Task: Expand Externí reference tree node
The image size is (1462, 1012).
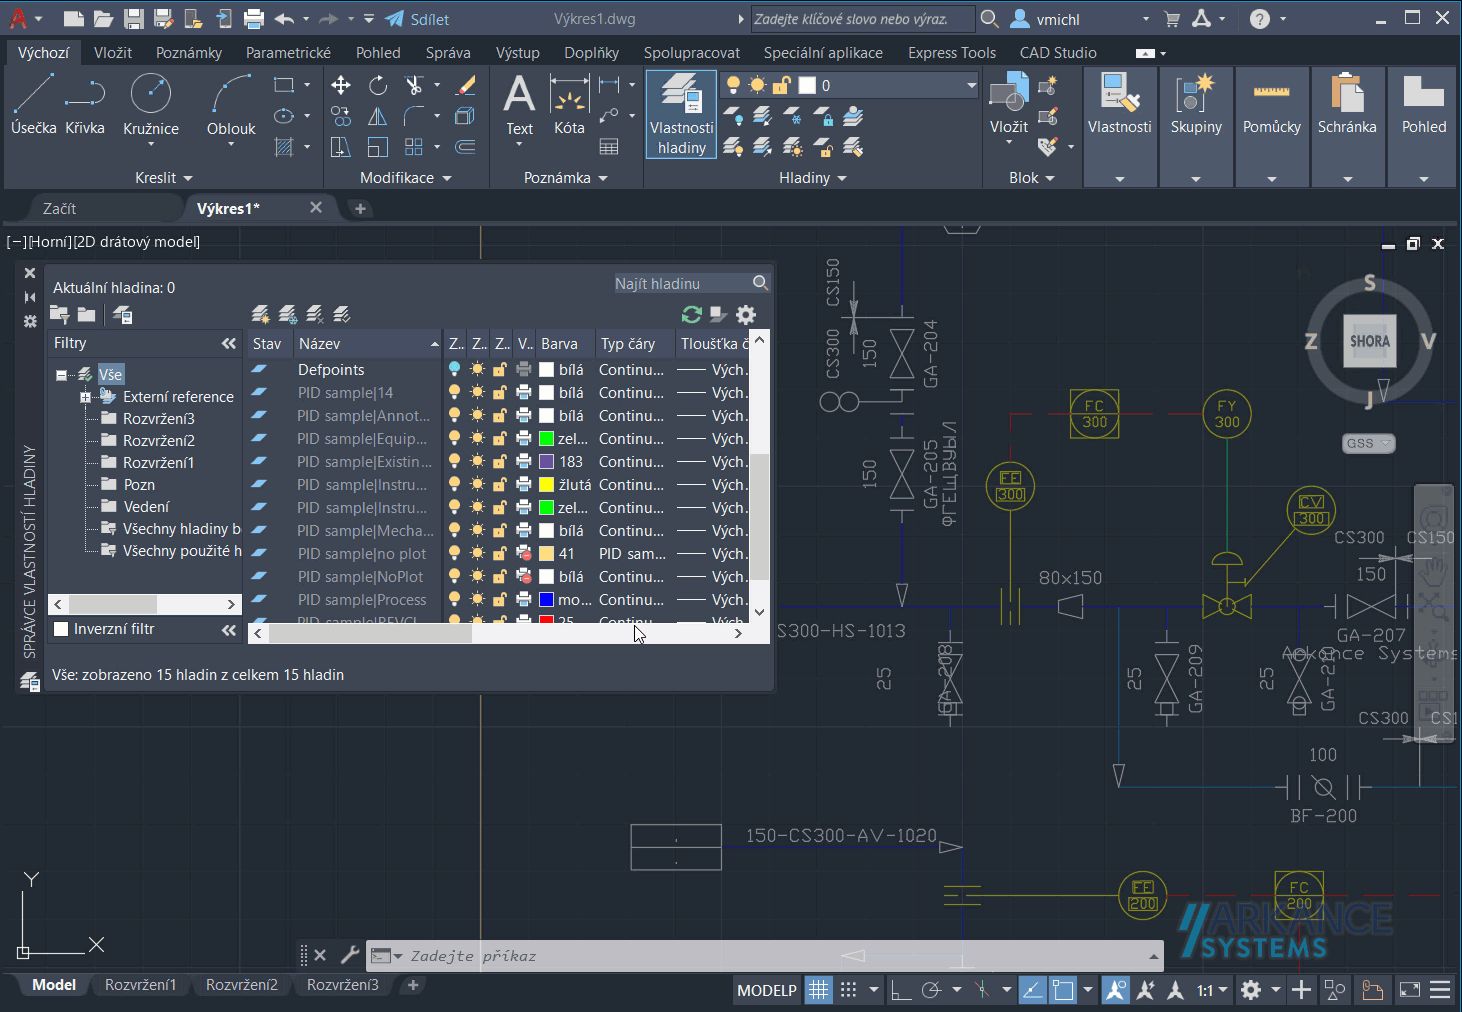Action: tap(85, 397)
